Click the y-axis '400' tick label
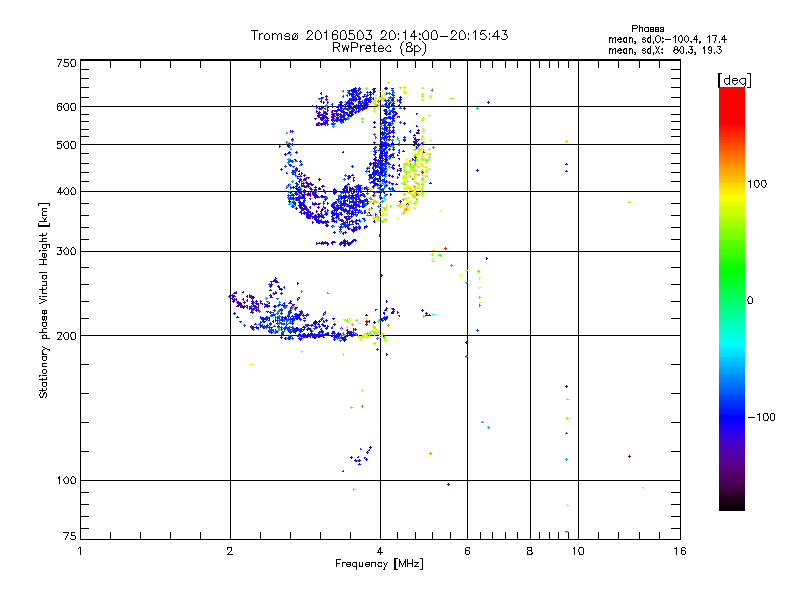This screenshot has width=800, height=600. click(66, 192)
